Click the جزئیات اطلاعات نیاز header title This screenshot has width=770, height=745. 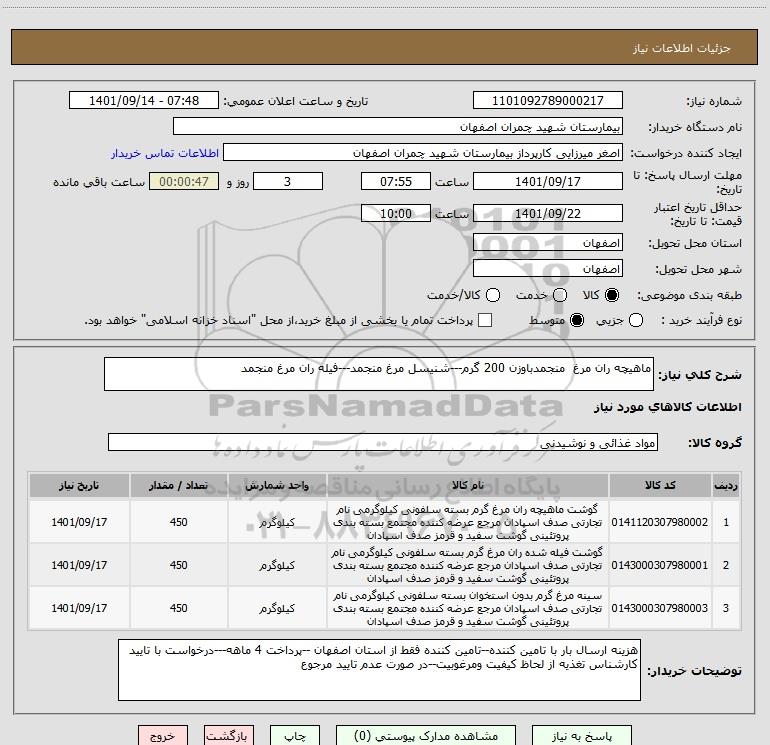[682, 48]
